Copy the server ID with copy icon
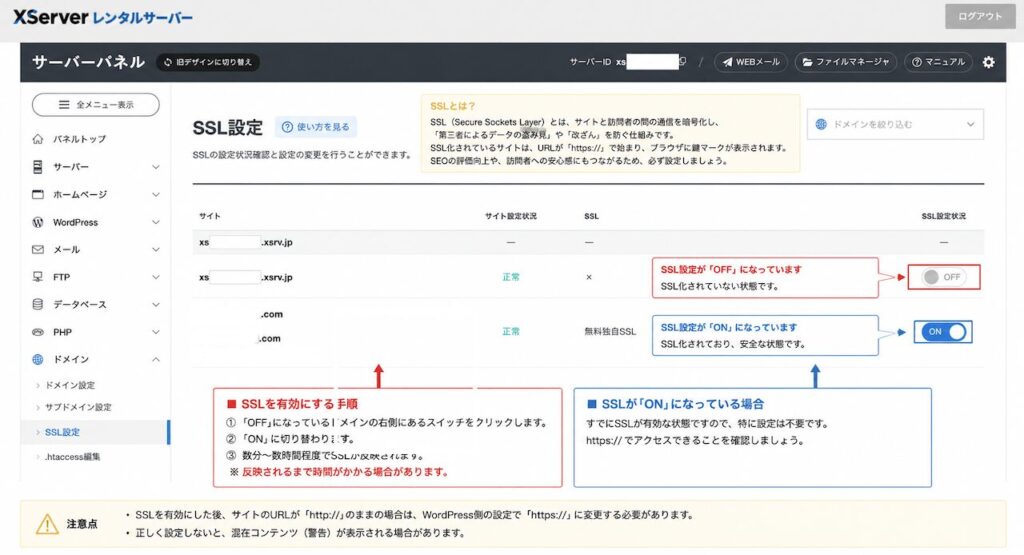 [682, 61]
